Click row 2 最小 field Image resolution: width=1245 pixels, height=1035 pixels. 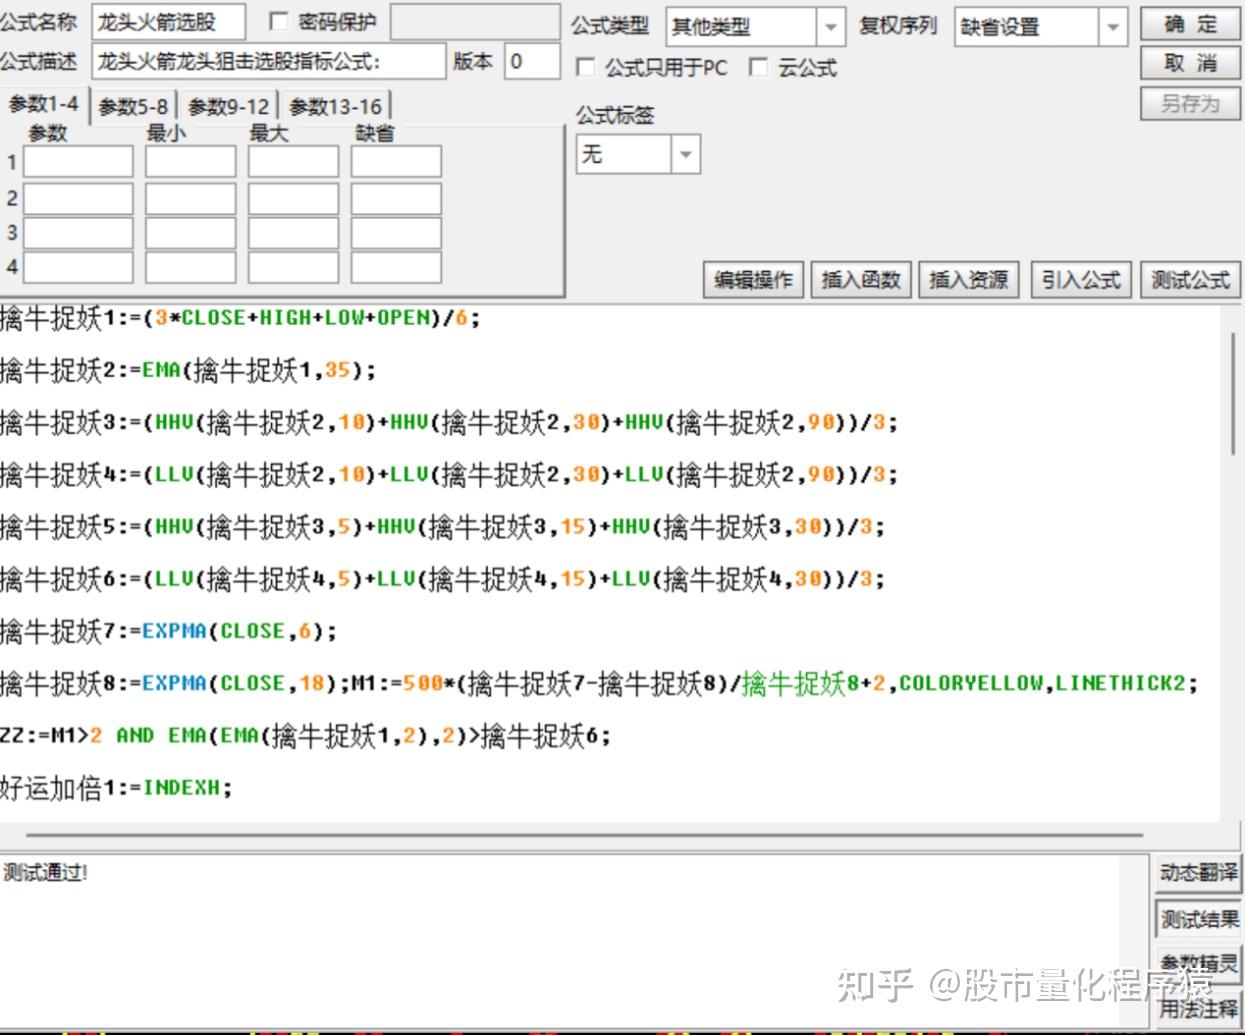point(190,198)
